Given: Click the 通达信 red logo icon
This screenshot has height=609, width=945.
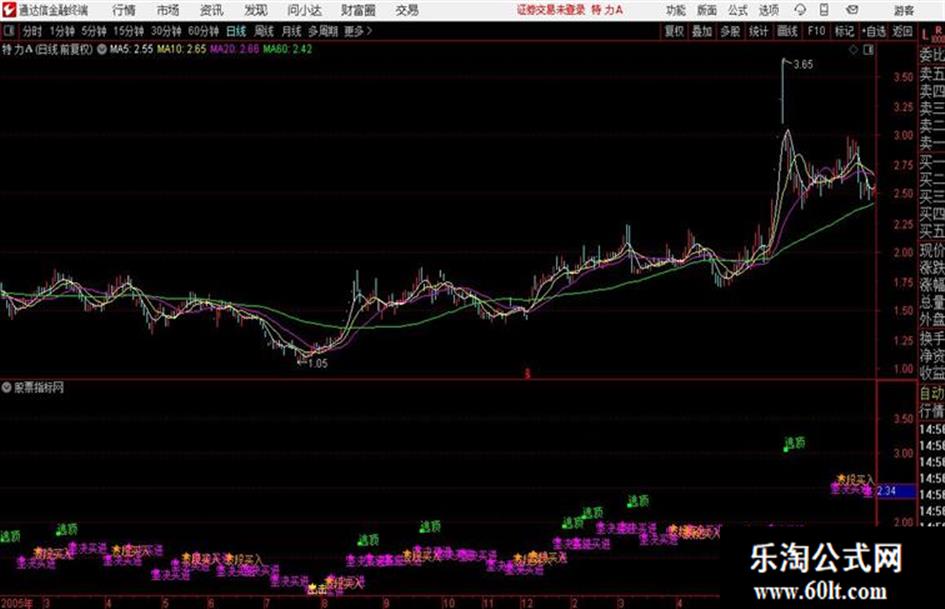Looking at the screenshot, I should 9,10.
